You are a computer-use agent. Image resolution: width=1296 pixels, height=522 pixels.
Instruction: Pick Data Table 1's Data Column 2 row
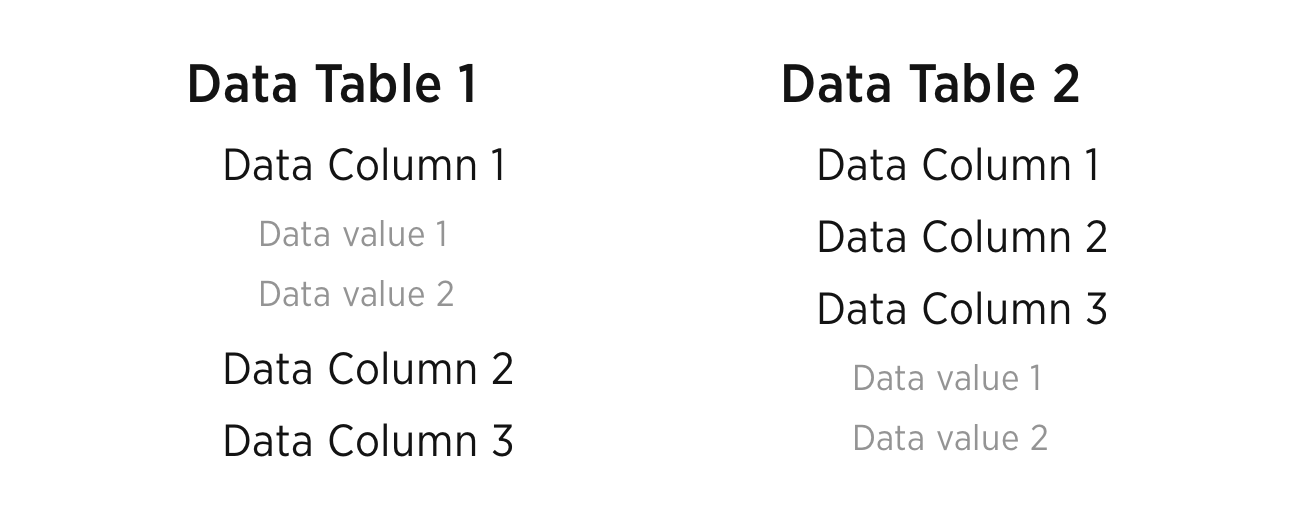pos(368,369)
